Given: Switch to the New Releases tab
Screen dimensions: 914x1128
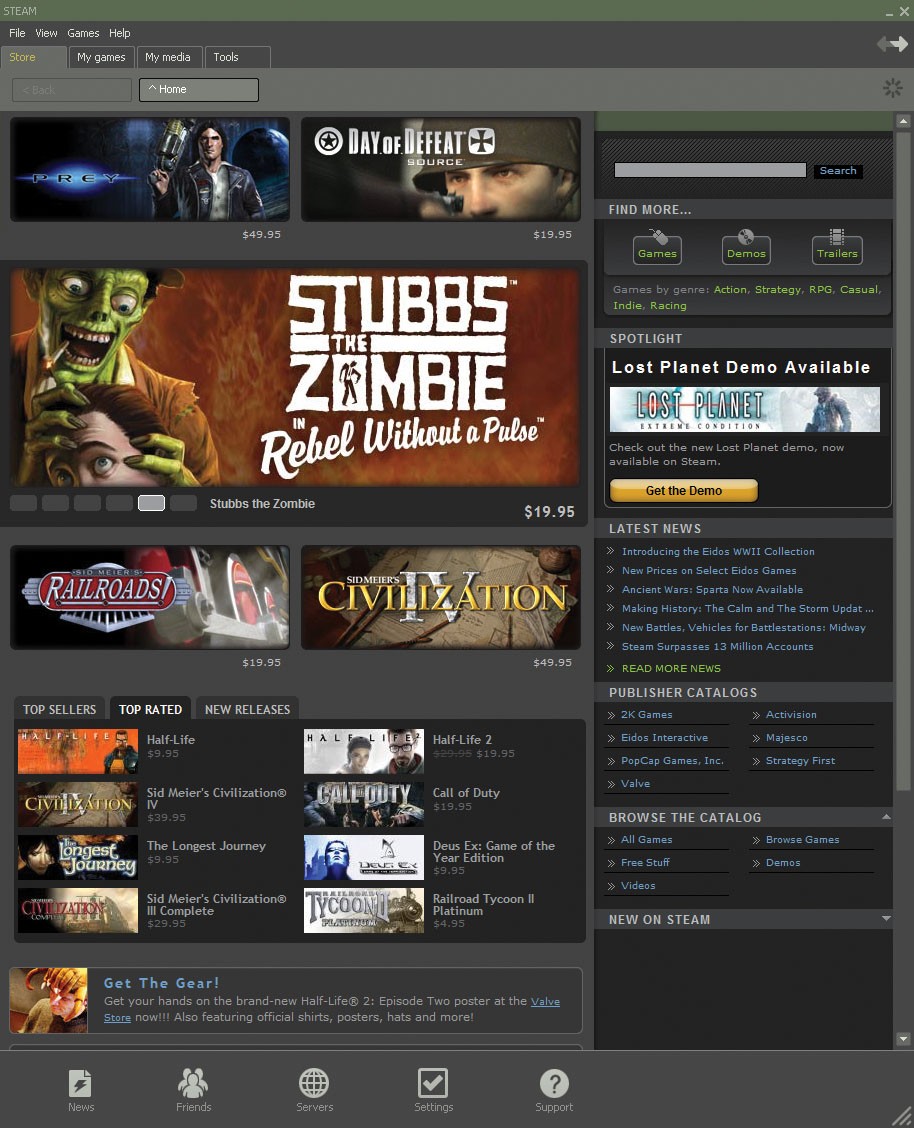Looking at the screenshot, I should 247,709.
